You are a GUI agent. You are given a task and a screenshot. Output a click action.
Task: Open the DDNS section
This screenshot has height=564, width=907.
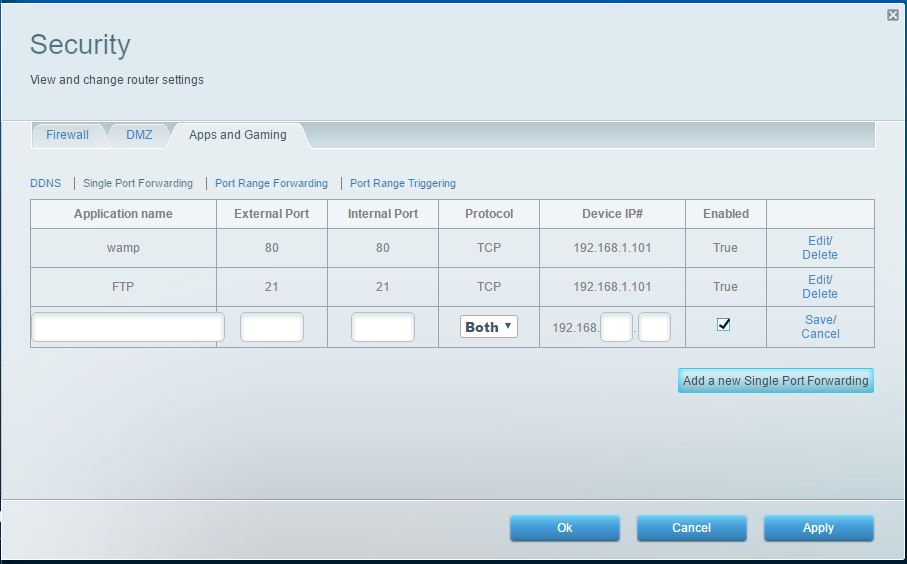click(46, 183)
